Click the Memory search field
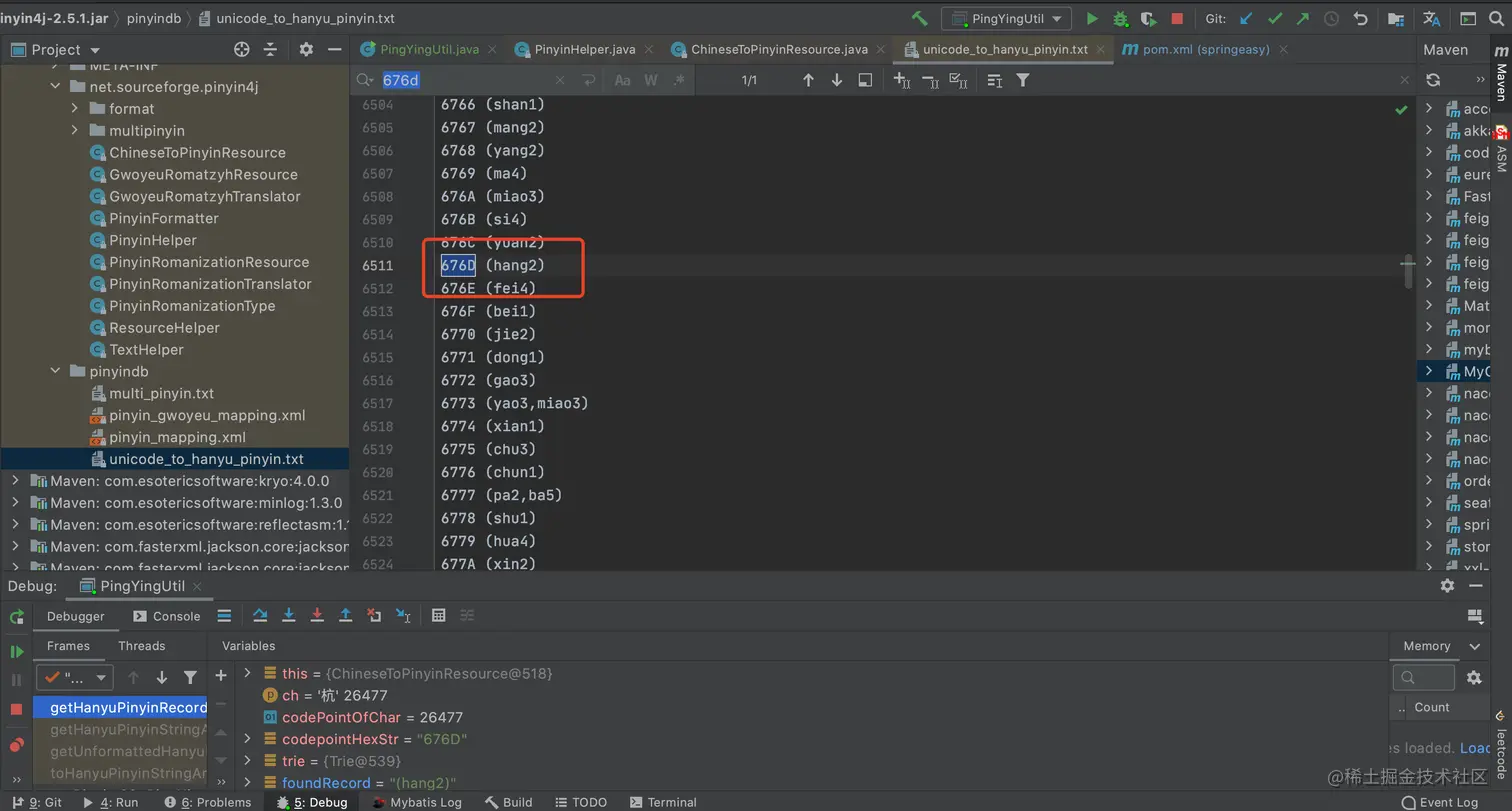 coord(1424,678)
